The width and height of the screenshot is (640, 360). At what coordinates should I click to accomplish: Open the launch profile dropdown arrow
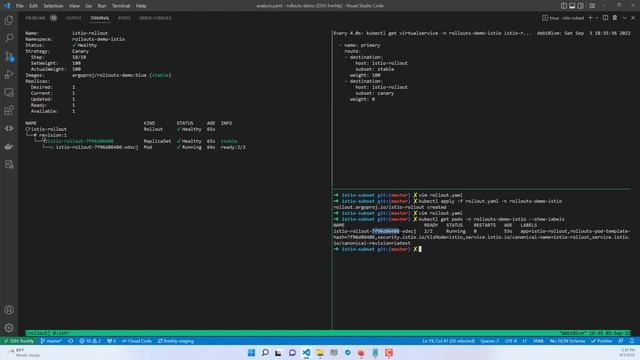pos(596,18)
